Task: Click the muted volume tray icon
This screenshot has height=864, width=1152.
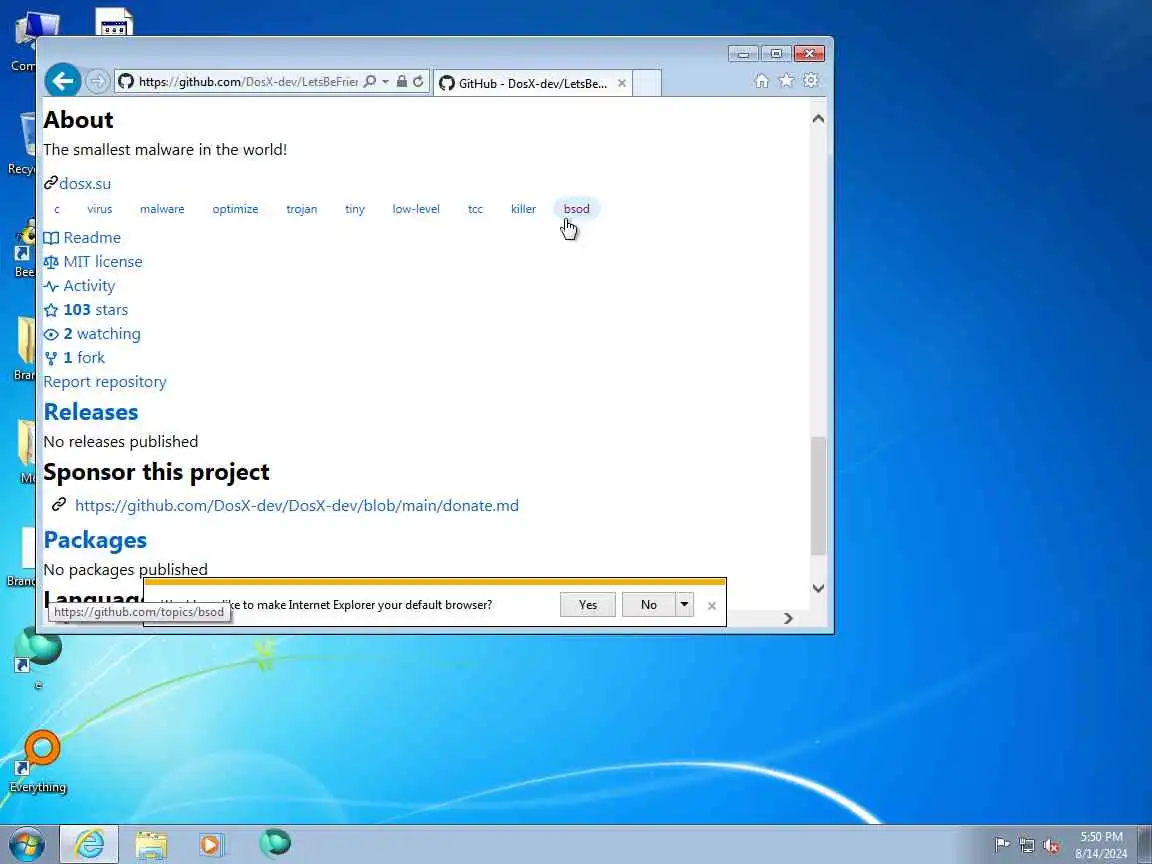Action: [x=1051, y=846]
